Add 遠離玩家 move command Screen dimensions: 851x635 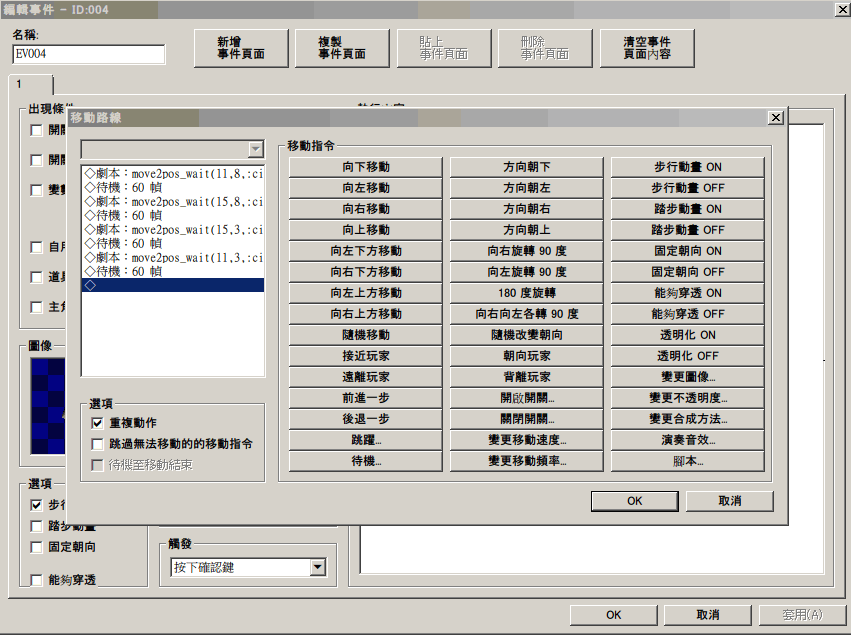click(x=366, y=377)
